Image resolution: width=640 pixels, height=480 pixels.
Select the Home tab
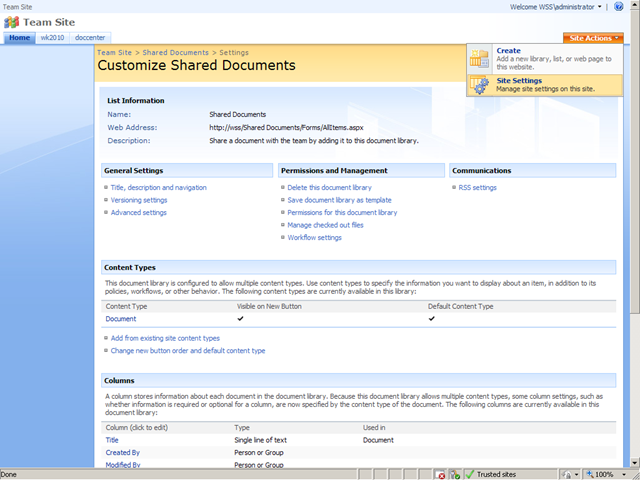20,38
